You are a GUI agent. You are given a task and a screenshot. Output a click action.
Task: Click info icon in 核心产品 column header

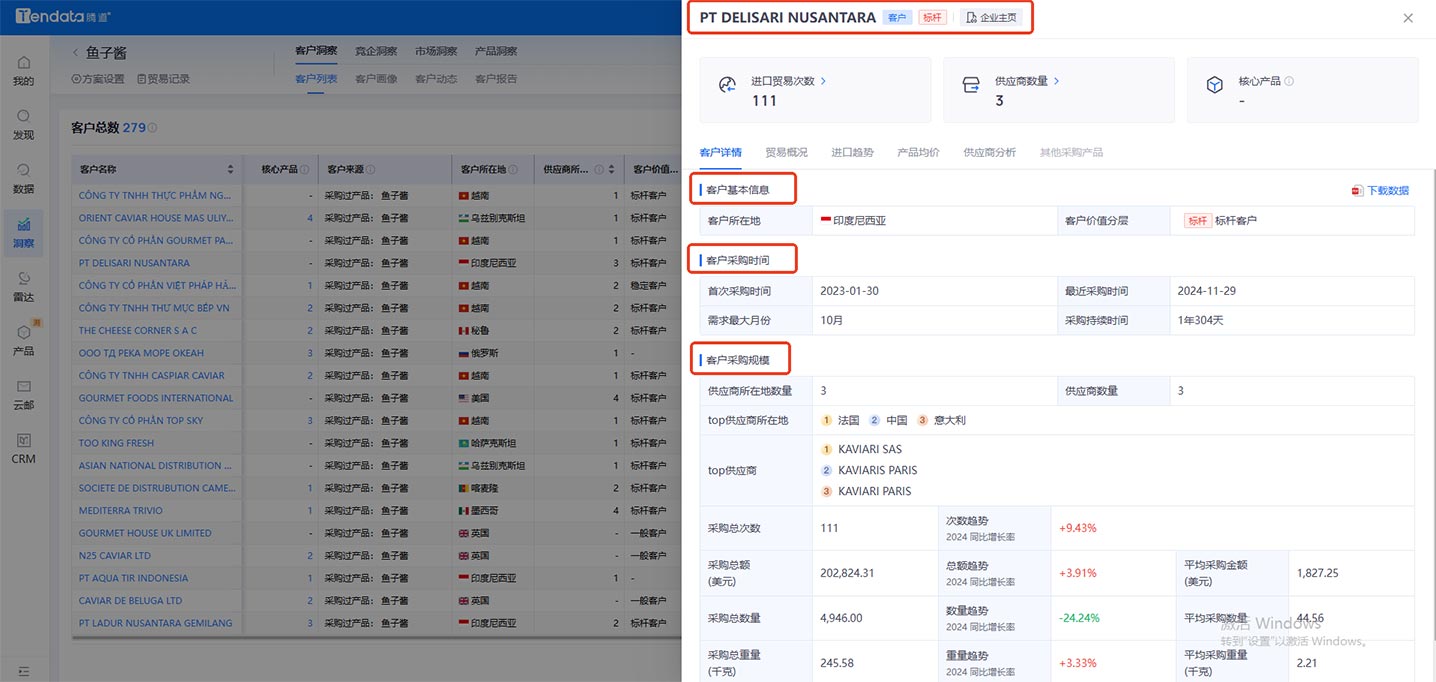tap(303, 169)
